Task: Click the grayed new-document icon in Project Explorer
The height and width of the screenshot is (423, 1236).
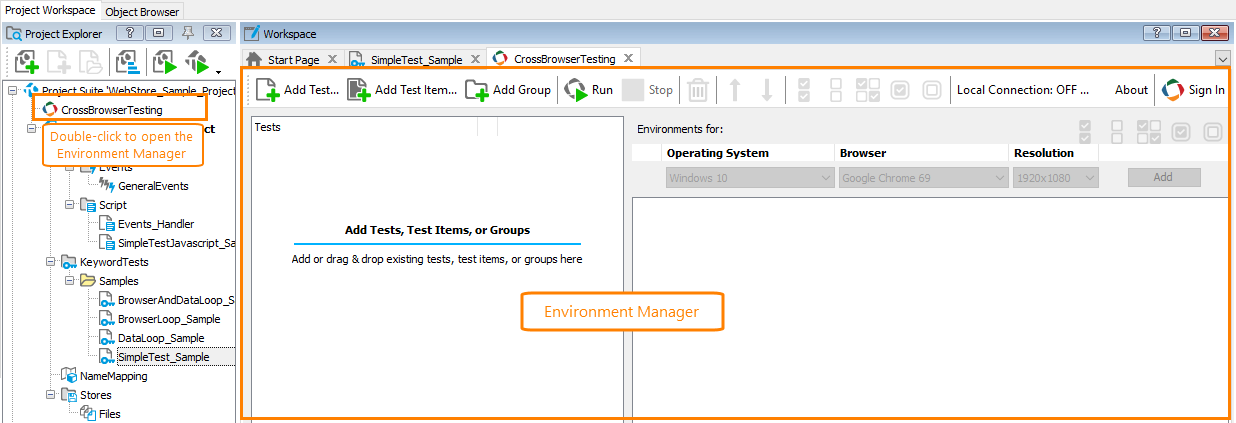Action: (x=58, y=62)
